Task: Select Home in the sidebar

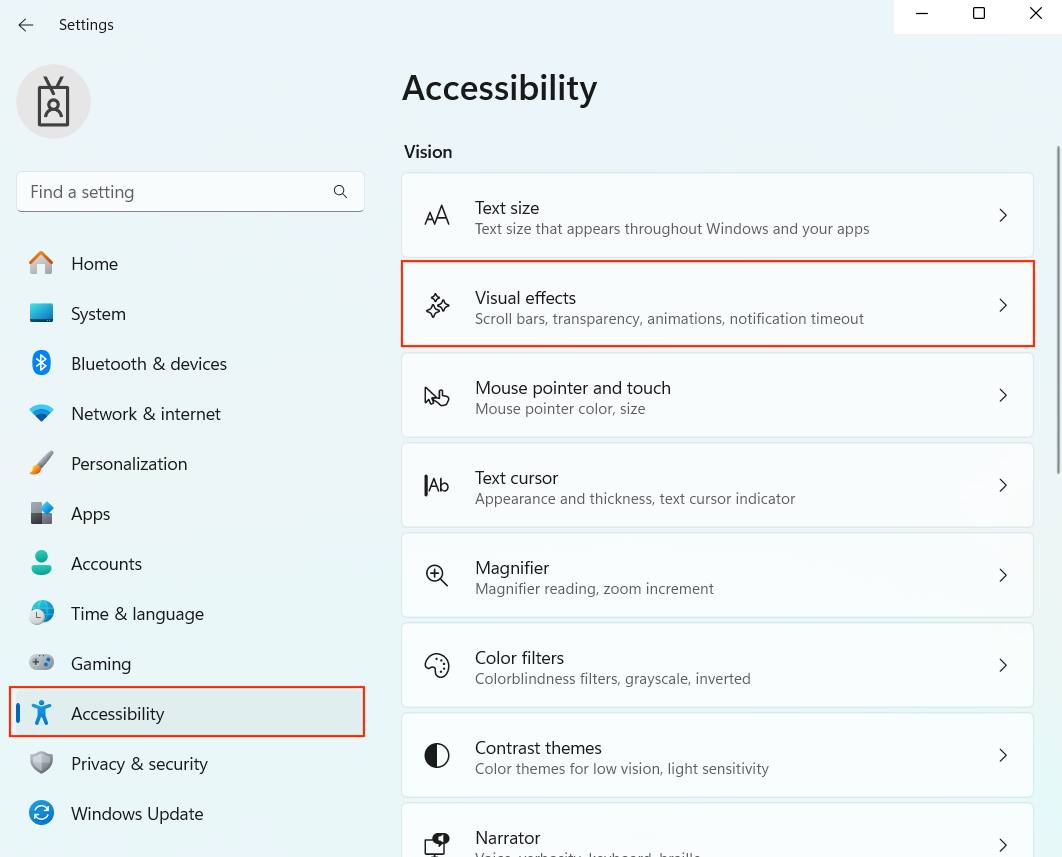Action: (x=94, y=264)
